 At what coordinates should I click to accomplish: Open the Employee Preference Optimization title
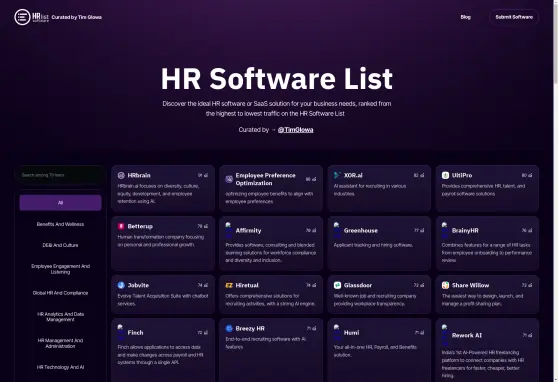(265, 179)
